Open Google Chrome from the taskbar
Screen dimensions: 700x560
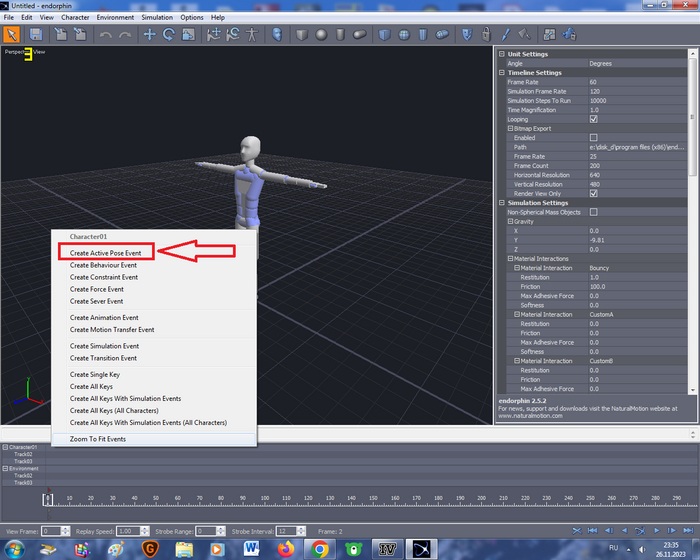pos(319,548)
